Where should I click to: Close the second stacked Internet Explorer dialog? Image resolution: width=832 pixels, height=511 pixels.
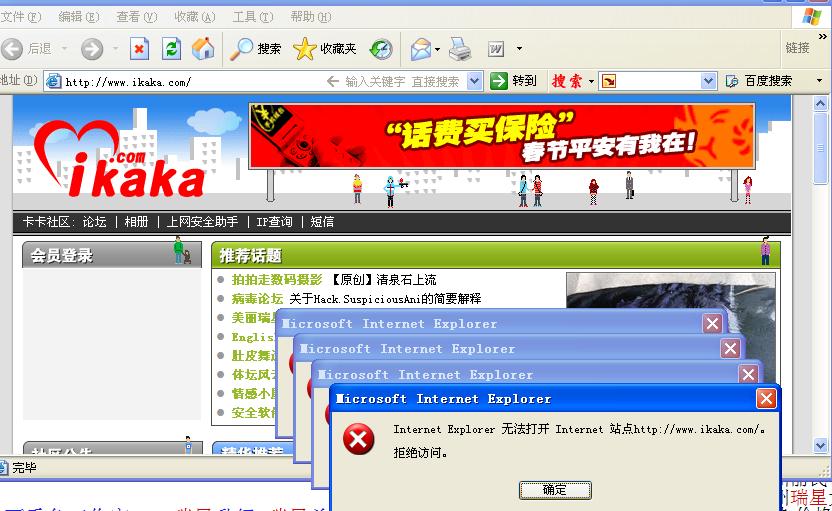coord(748,375)
